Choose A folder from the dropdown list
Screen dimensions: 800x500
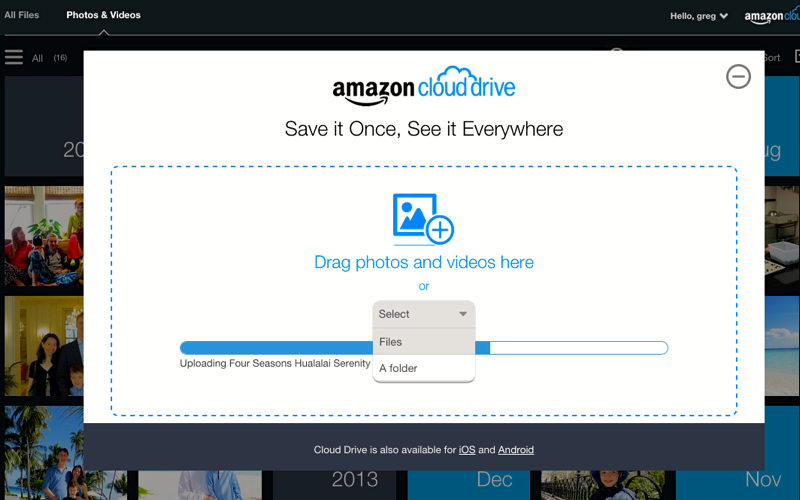423,368
